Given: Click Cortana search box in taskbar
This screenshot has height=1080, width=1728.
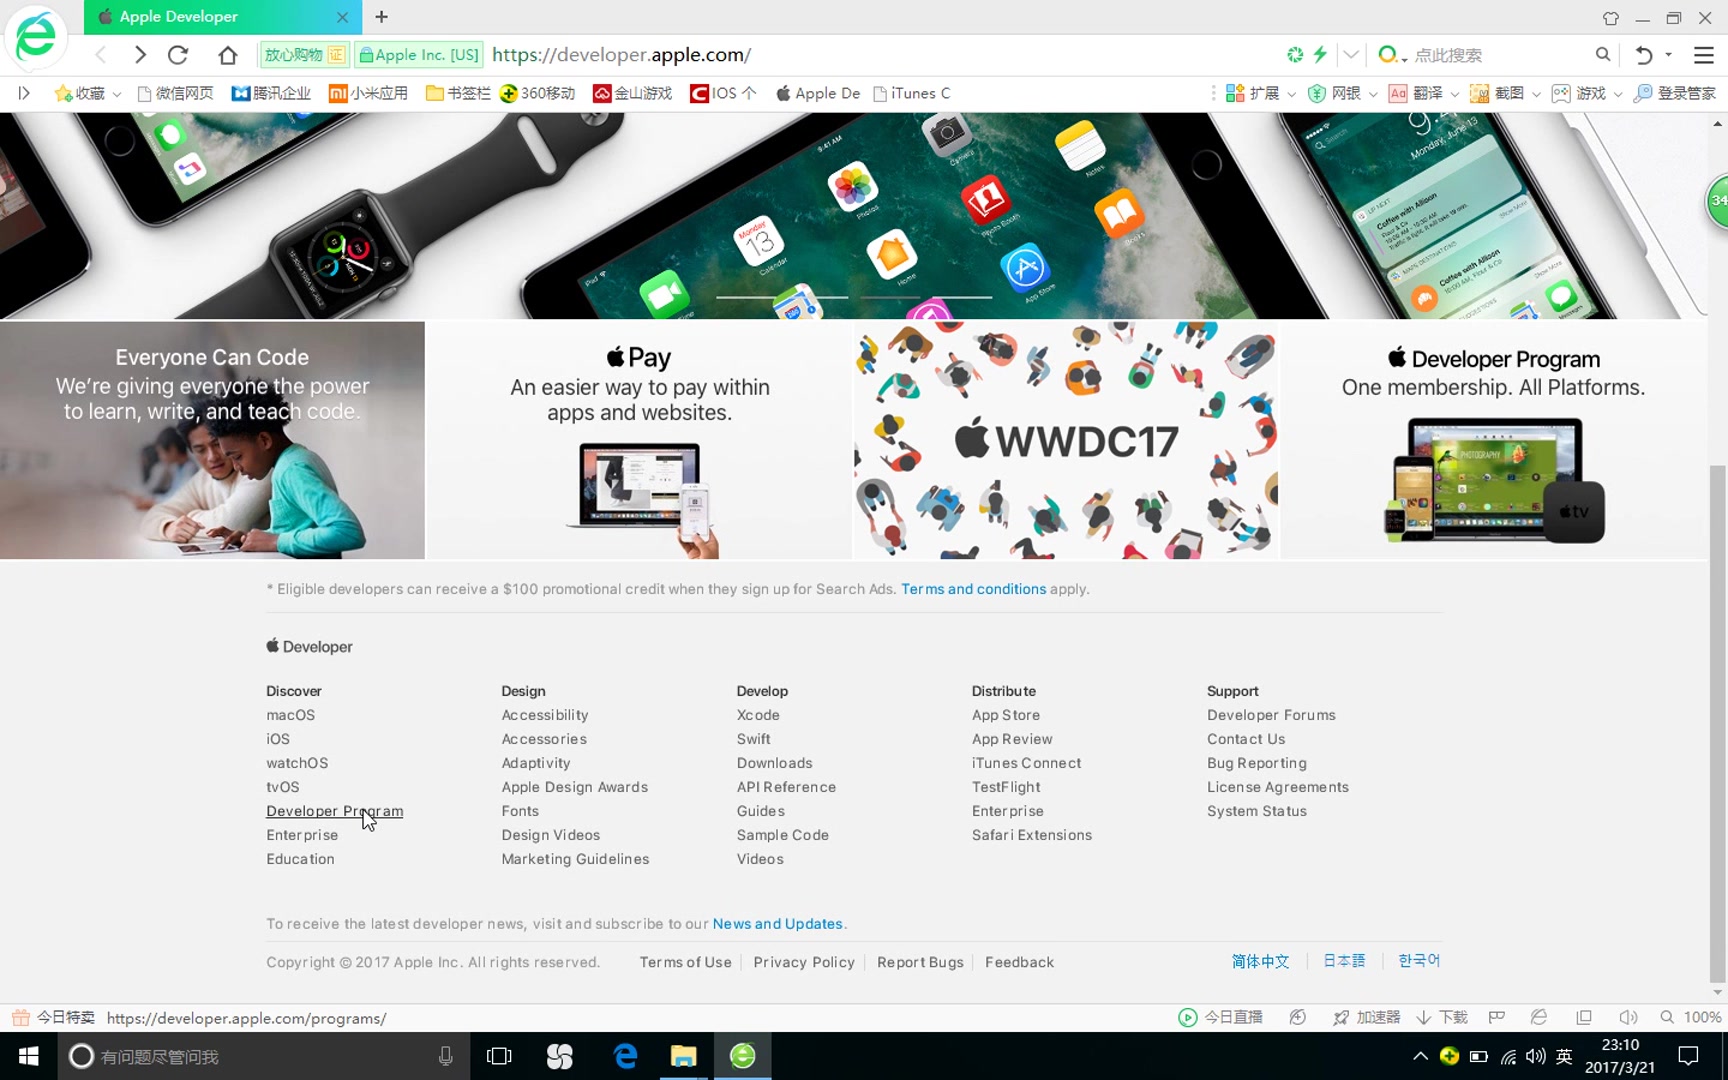Looking at the screenshot, I should point(263,1056).
